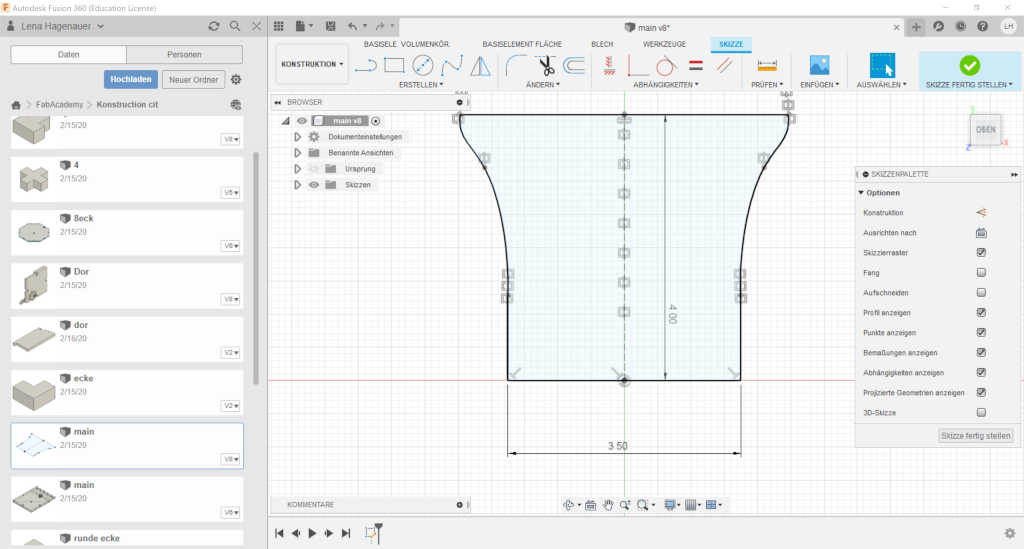The height and width of the screenshot is (549, 1024).
Task: Click the sketch dimension measure icon
Action: click(x=767, y=66)
